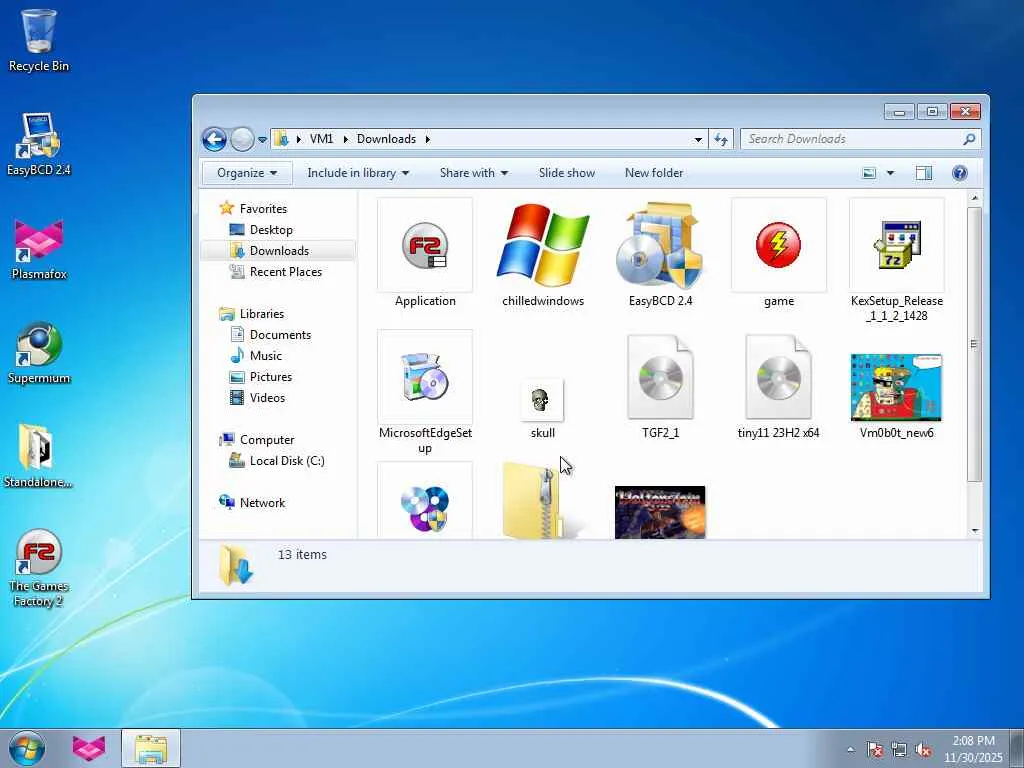Click the Explorer taskbar button
The width and height of the screenshot is (1024, 768).
pos(150,748)
